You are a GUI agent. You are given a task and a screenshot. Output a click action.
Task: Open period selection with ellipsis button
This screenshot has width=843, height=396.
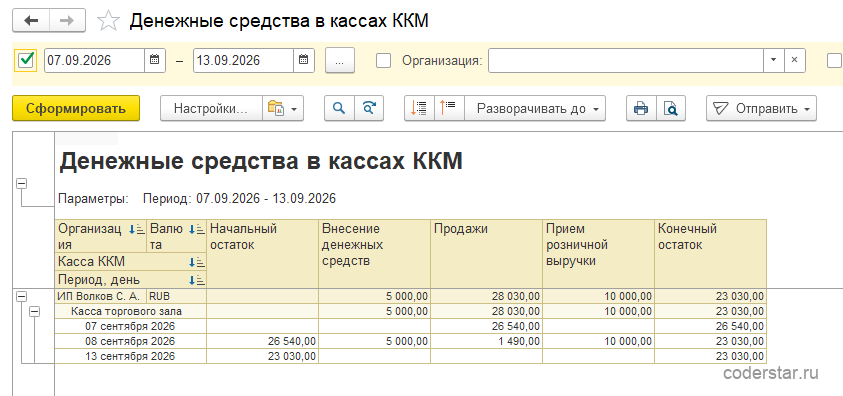coord(340,60)
